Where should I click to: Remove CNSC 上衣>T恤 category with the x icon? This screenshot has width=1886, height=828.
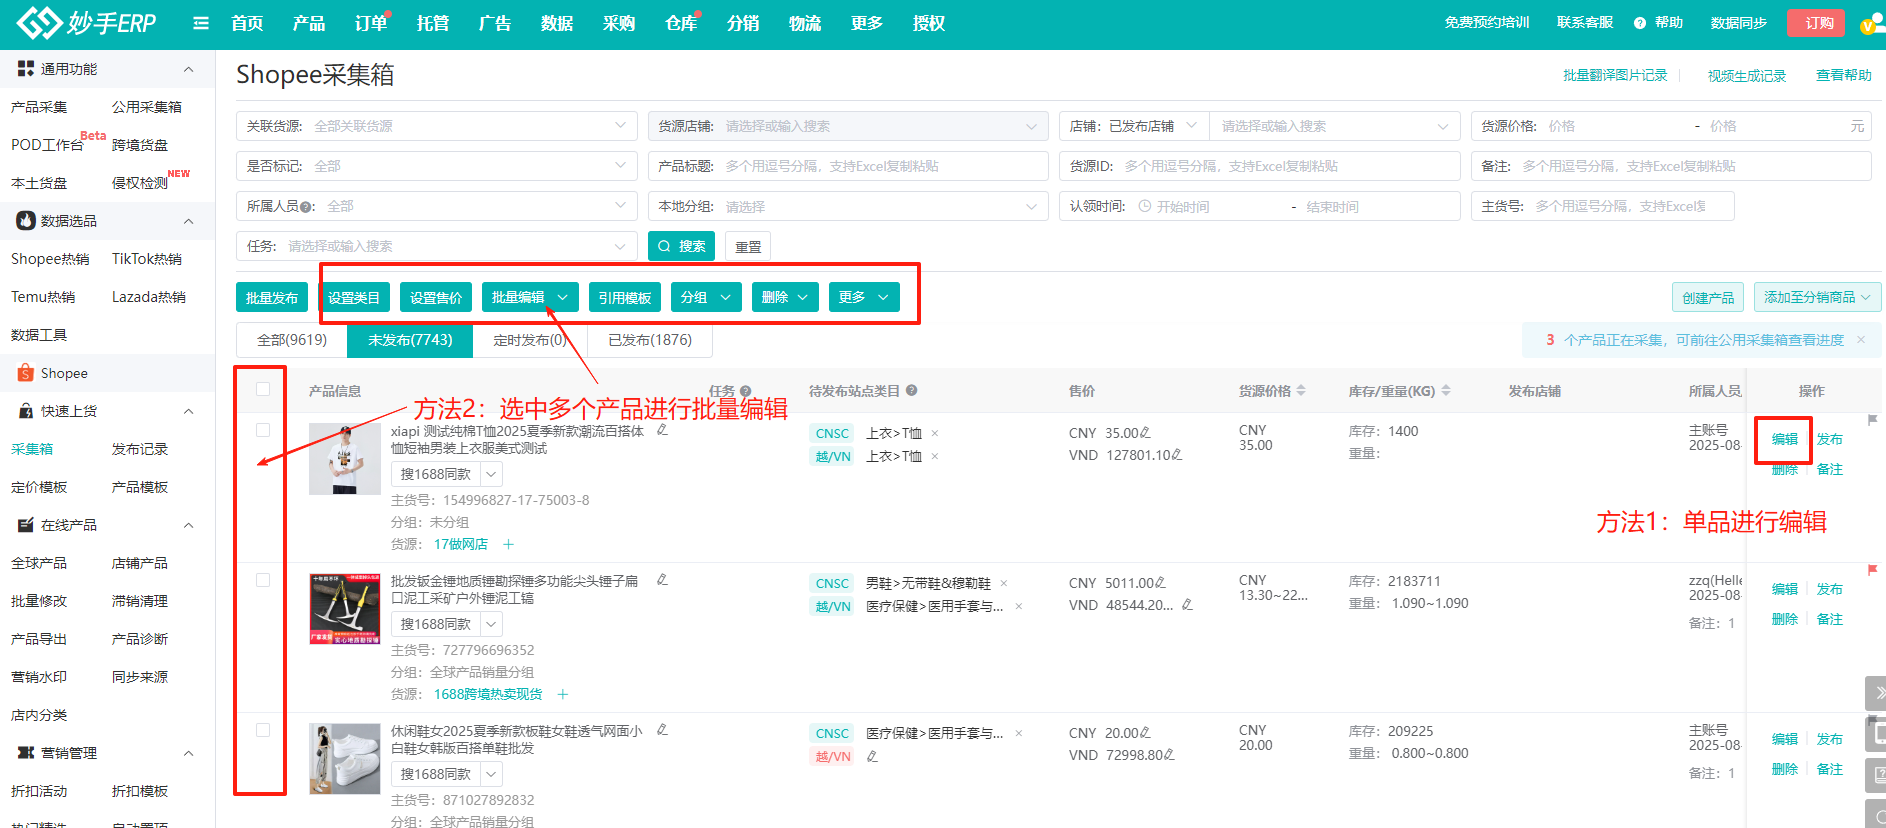(x=935, y=433)
